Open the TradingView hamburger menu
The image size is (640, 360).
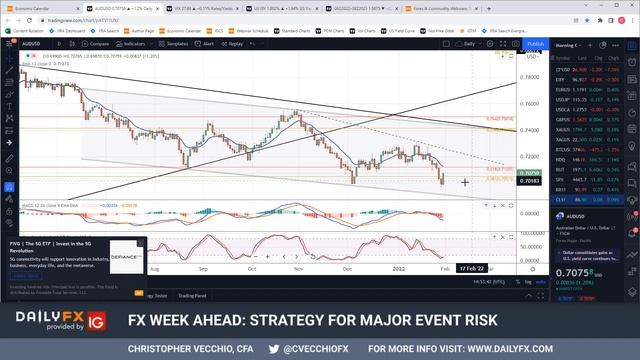[9, 43]
